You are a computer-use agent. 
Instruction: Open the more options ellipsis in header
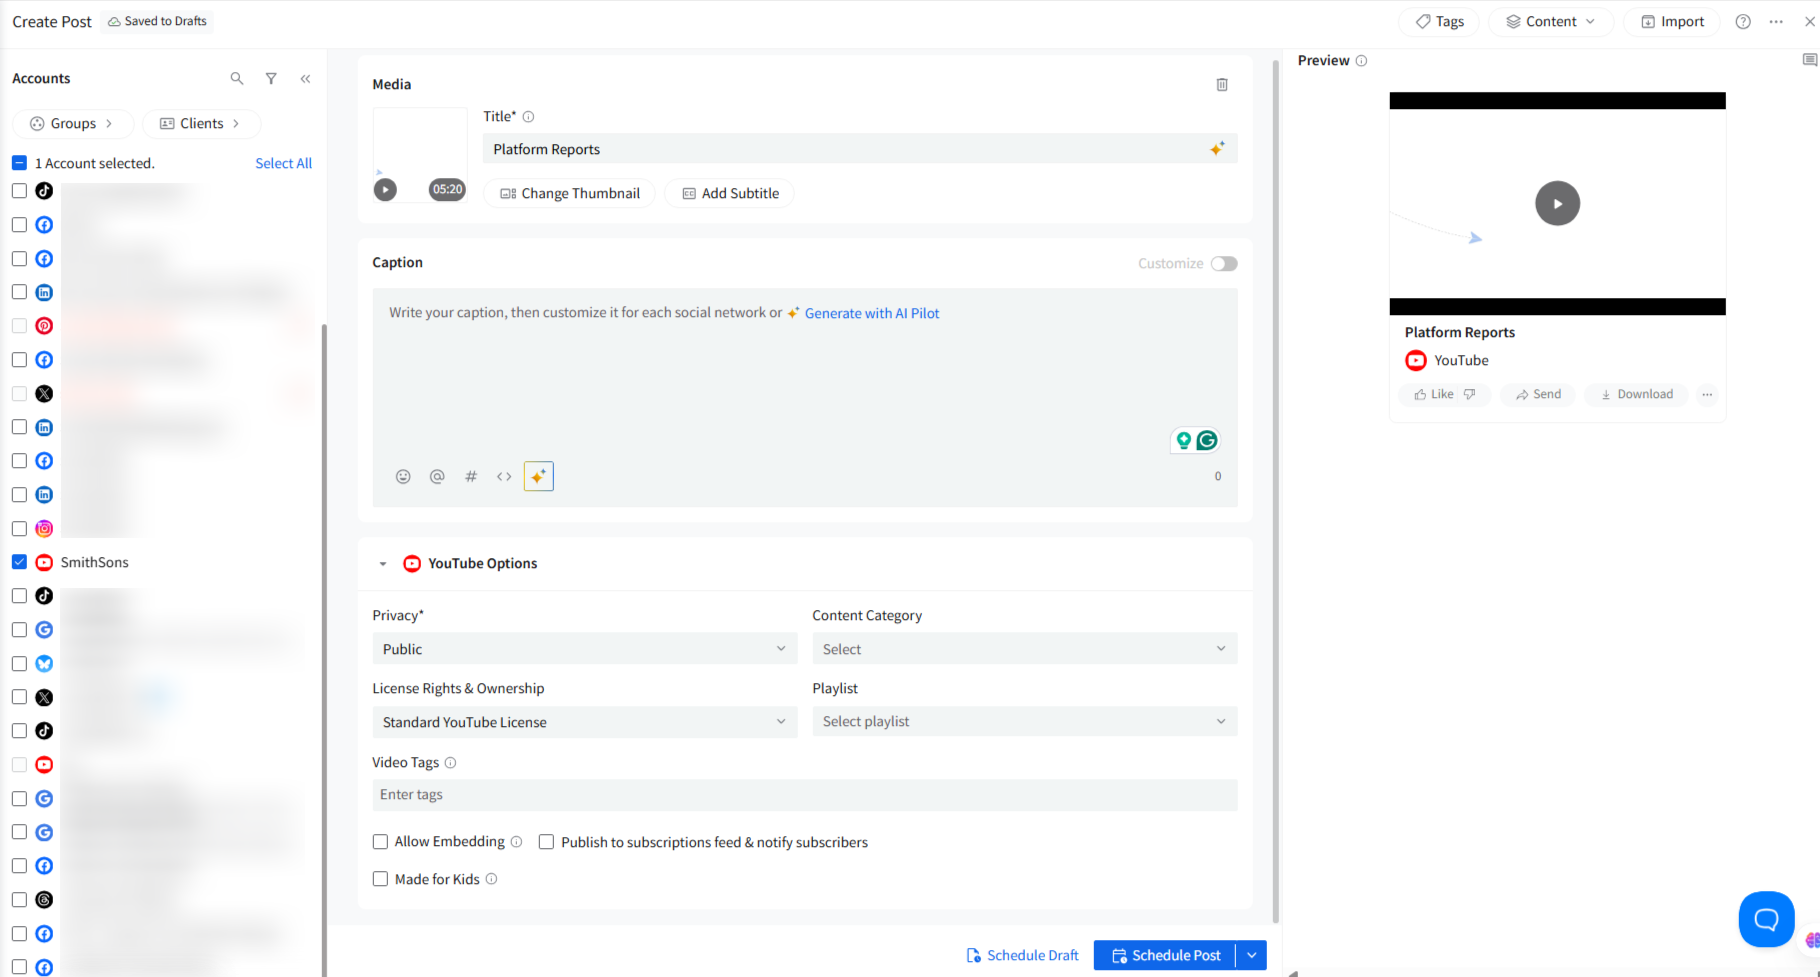[x=1776, y=22]
